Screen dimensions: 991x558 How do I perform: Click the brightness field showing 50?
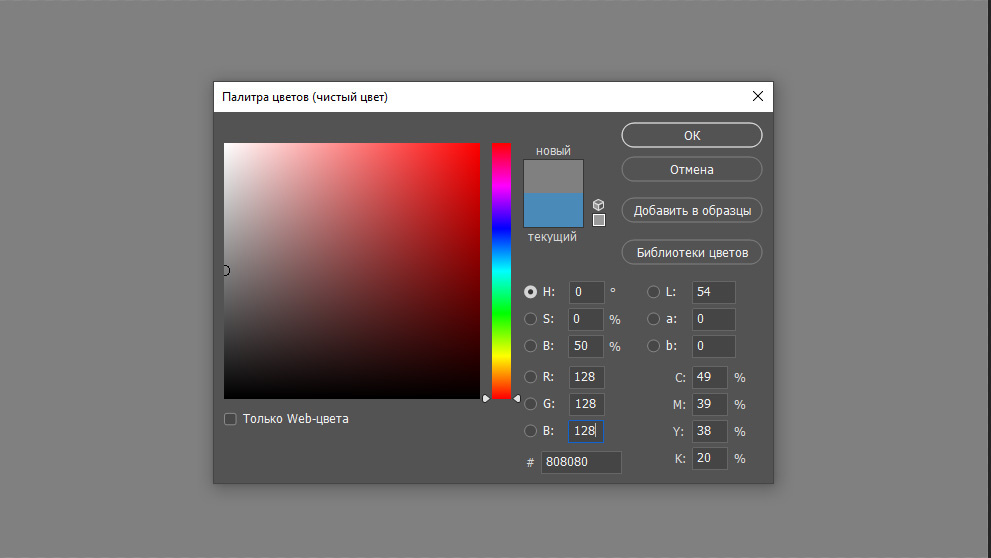click(x=587, y=346)
